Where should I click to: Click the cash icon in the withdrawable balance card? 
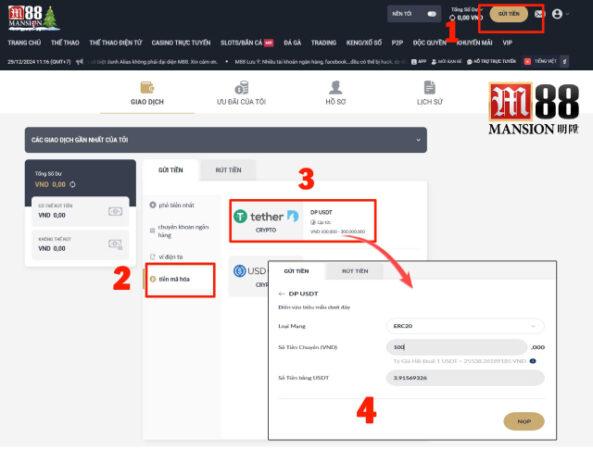(x=115, y=211)
